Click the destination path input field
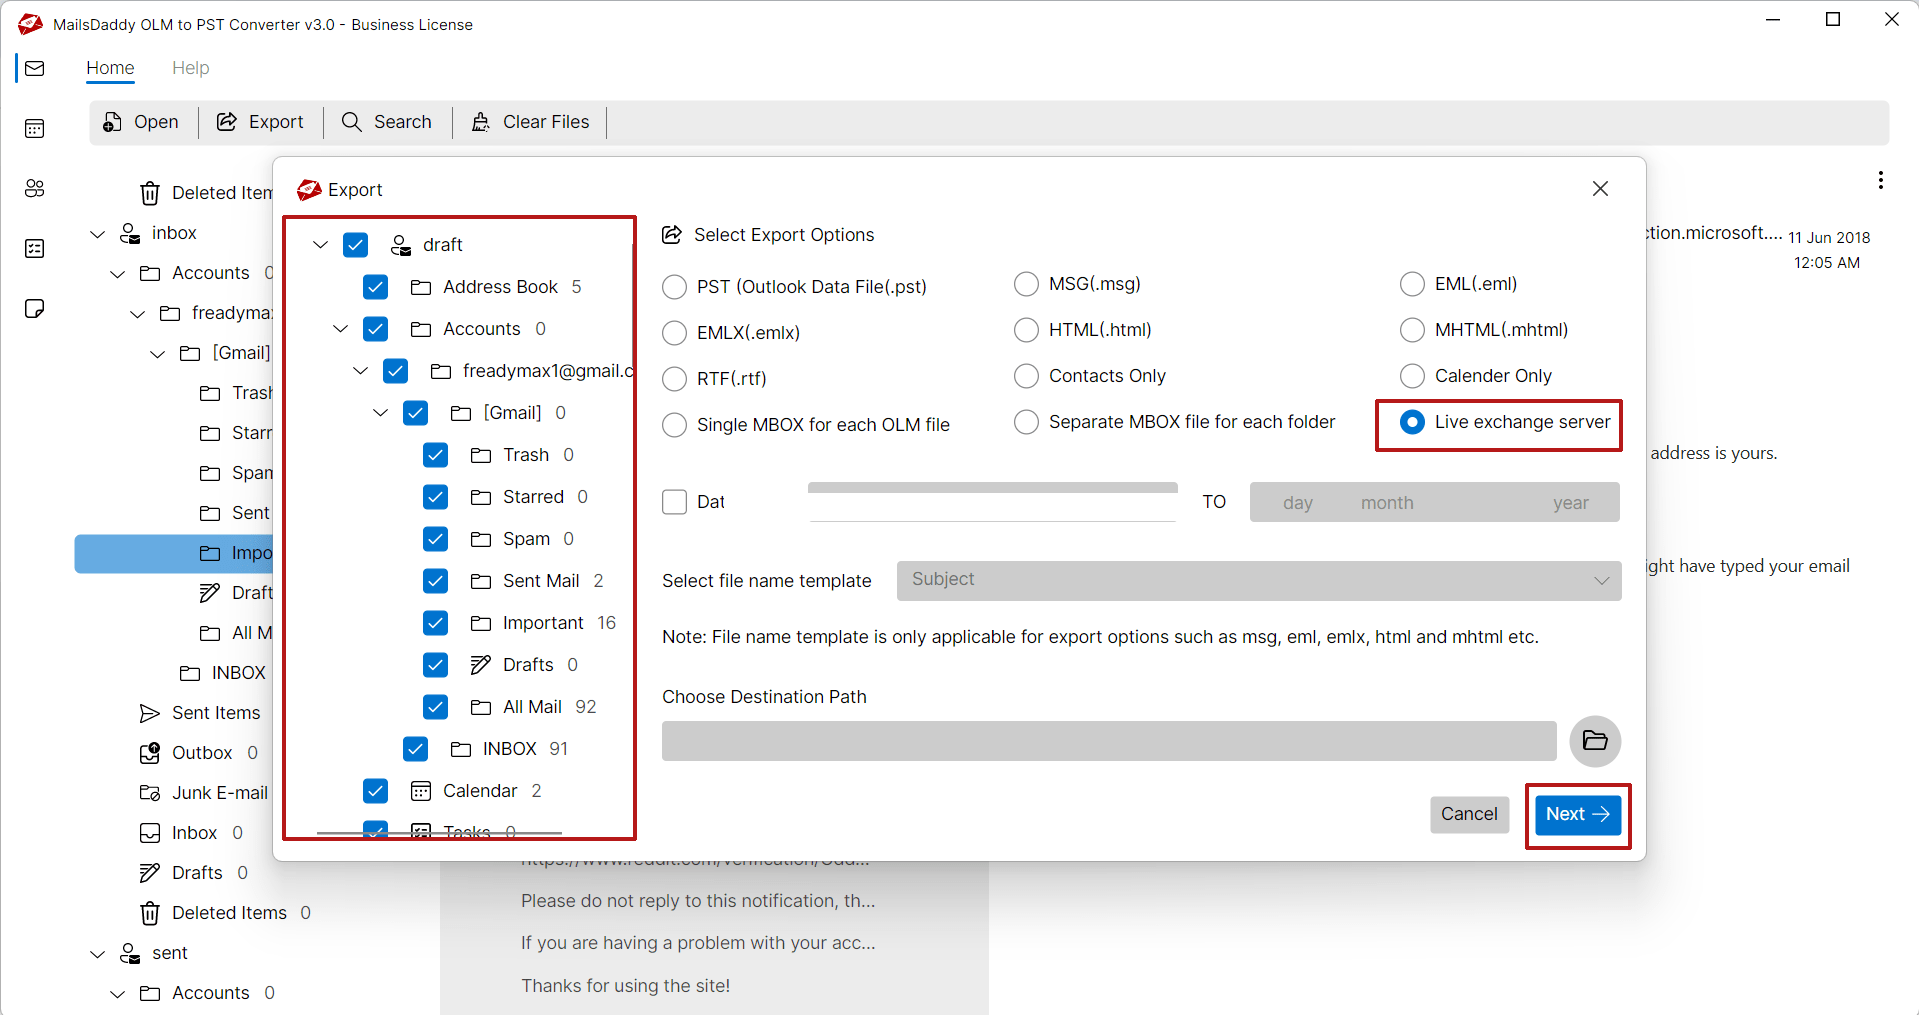This screenshot has height=1015, width=1919. [x=1109, y=741]
